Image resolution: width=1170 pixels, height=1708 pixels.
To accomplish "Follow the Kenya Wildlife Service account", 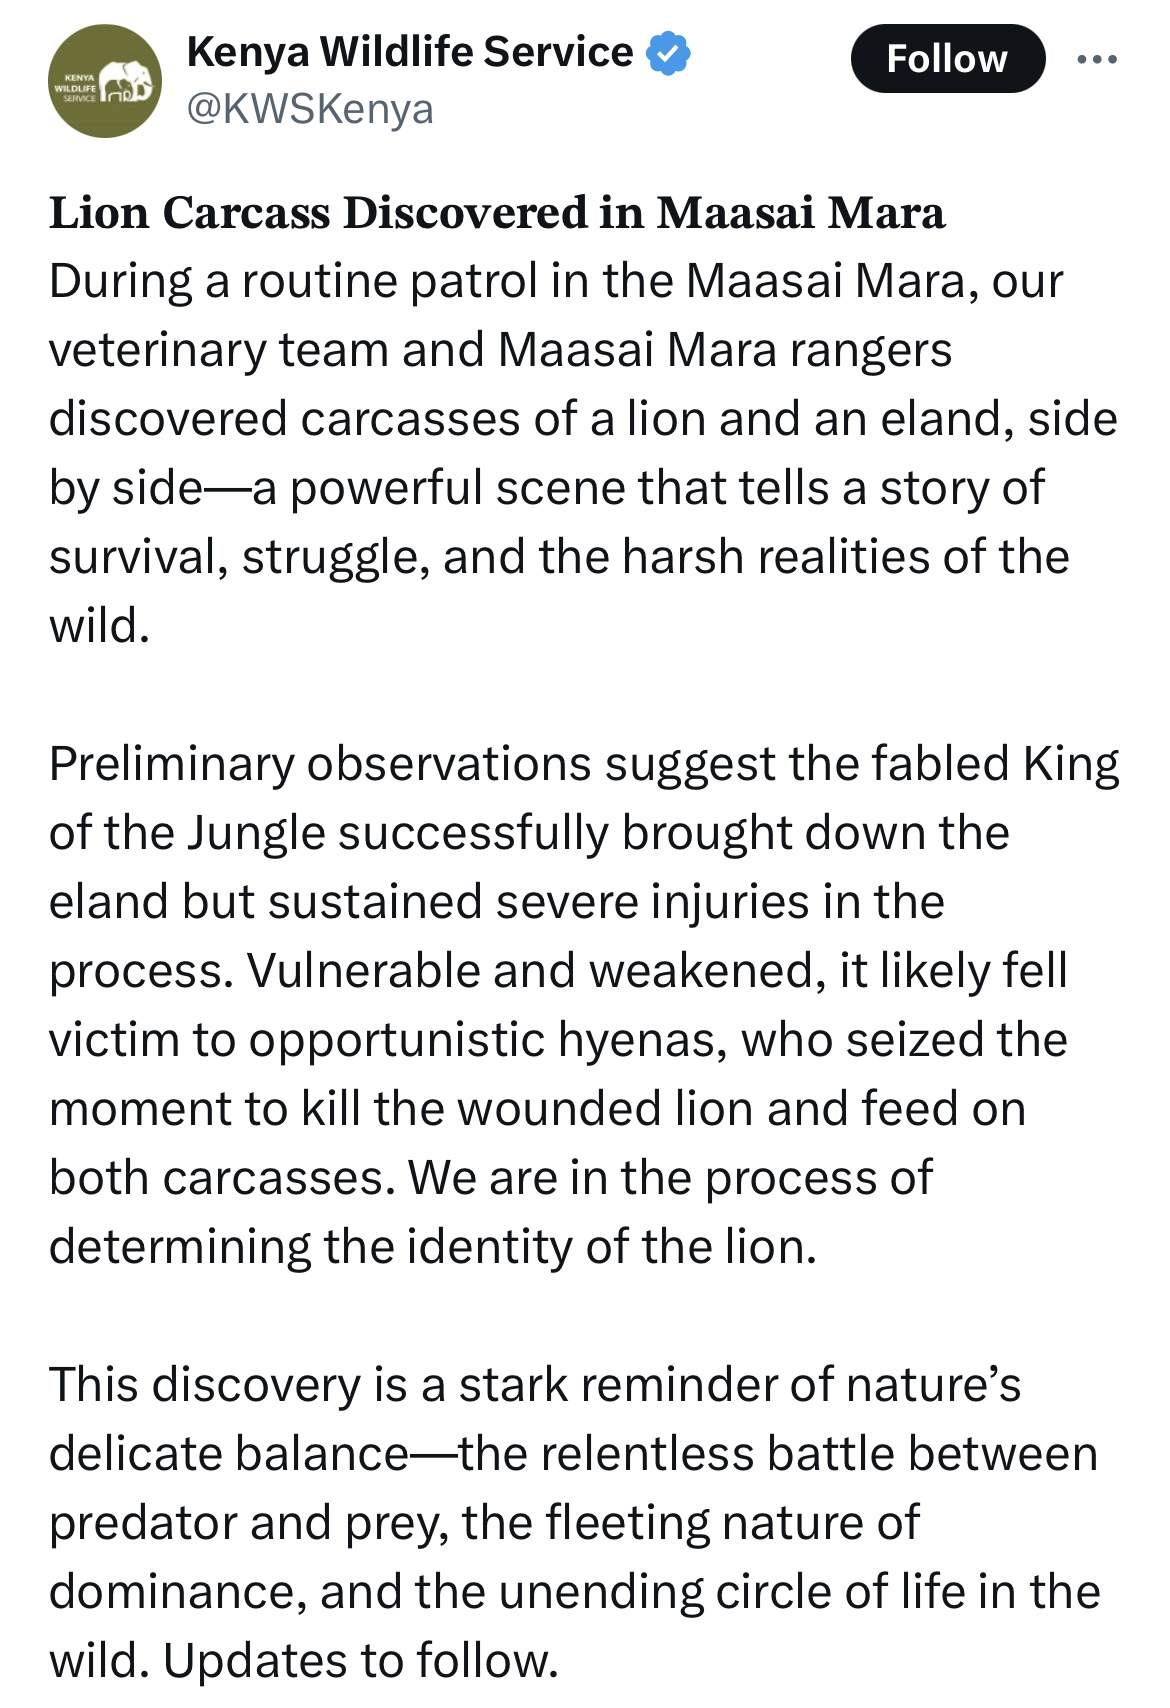I will click(x=948, y=59).
